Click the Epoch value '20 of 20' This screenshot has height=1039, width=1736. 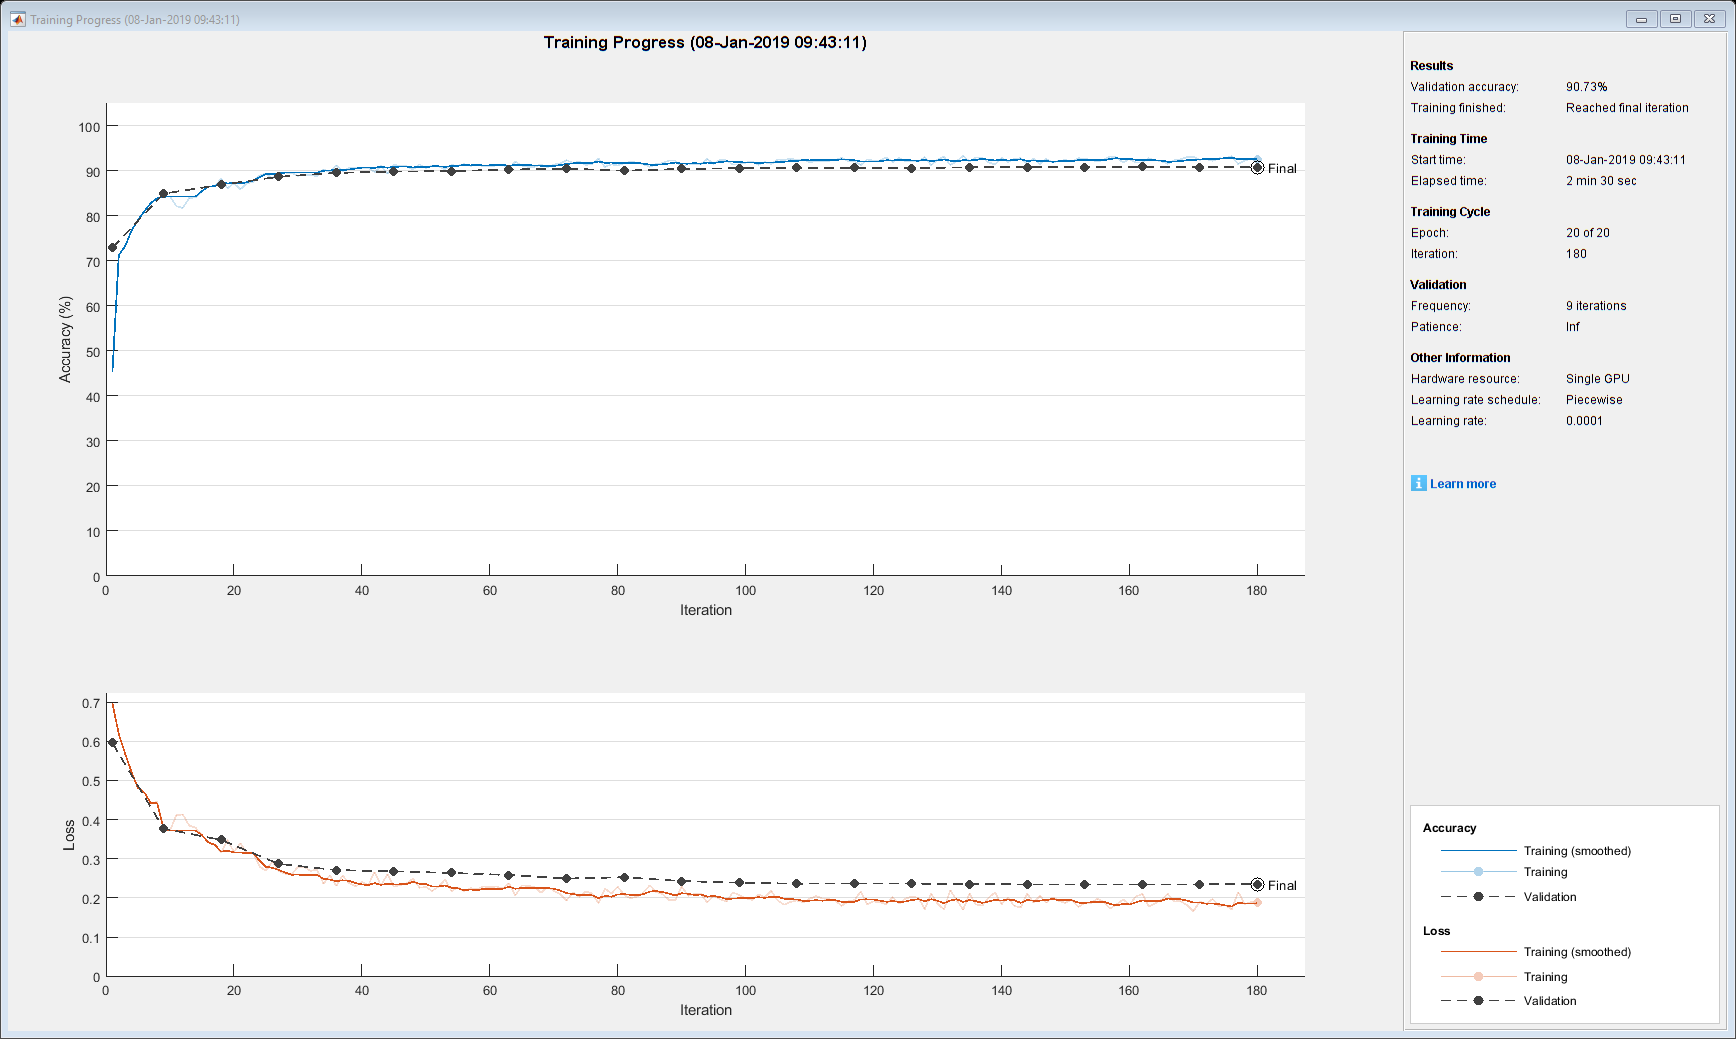pos(1588,233)
